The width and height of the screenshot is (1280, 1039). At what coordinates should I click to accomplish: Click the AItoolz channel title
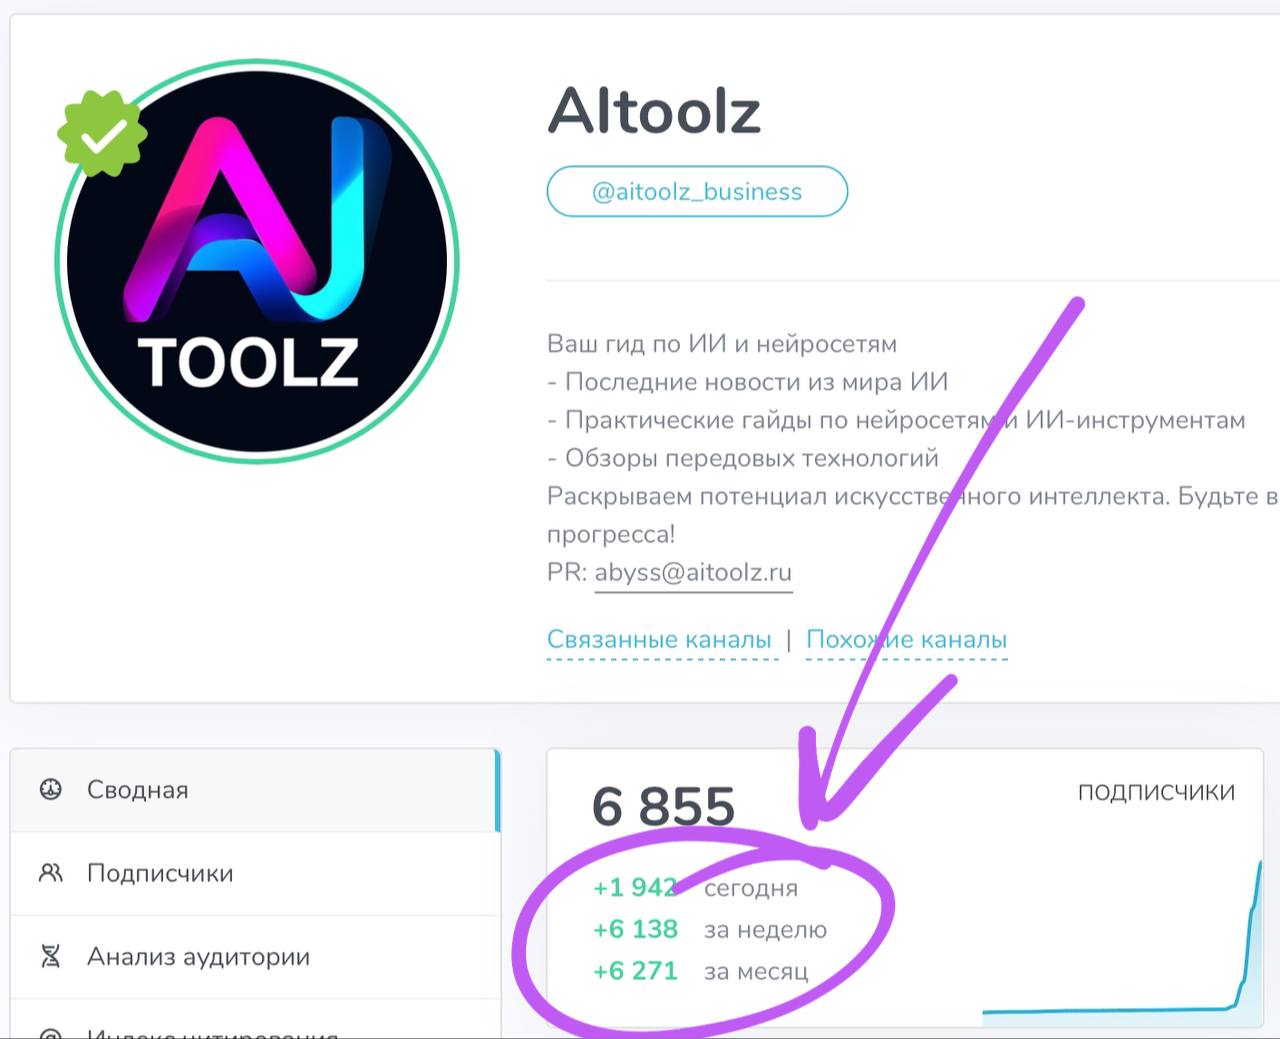[655, 110]
